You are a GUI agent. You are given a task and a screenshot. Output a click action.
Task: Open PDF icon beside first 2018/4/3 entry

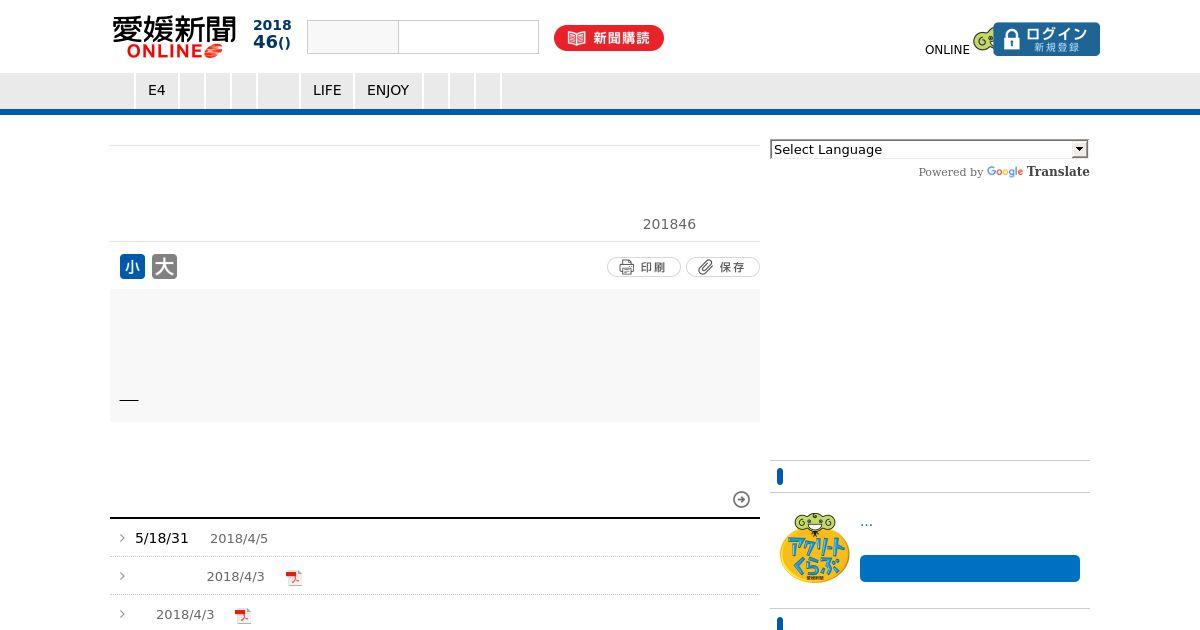click(x=293, y=577)
